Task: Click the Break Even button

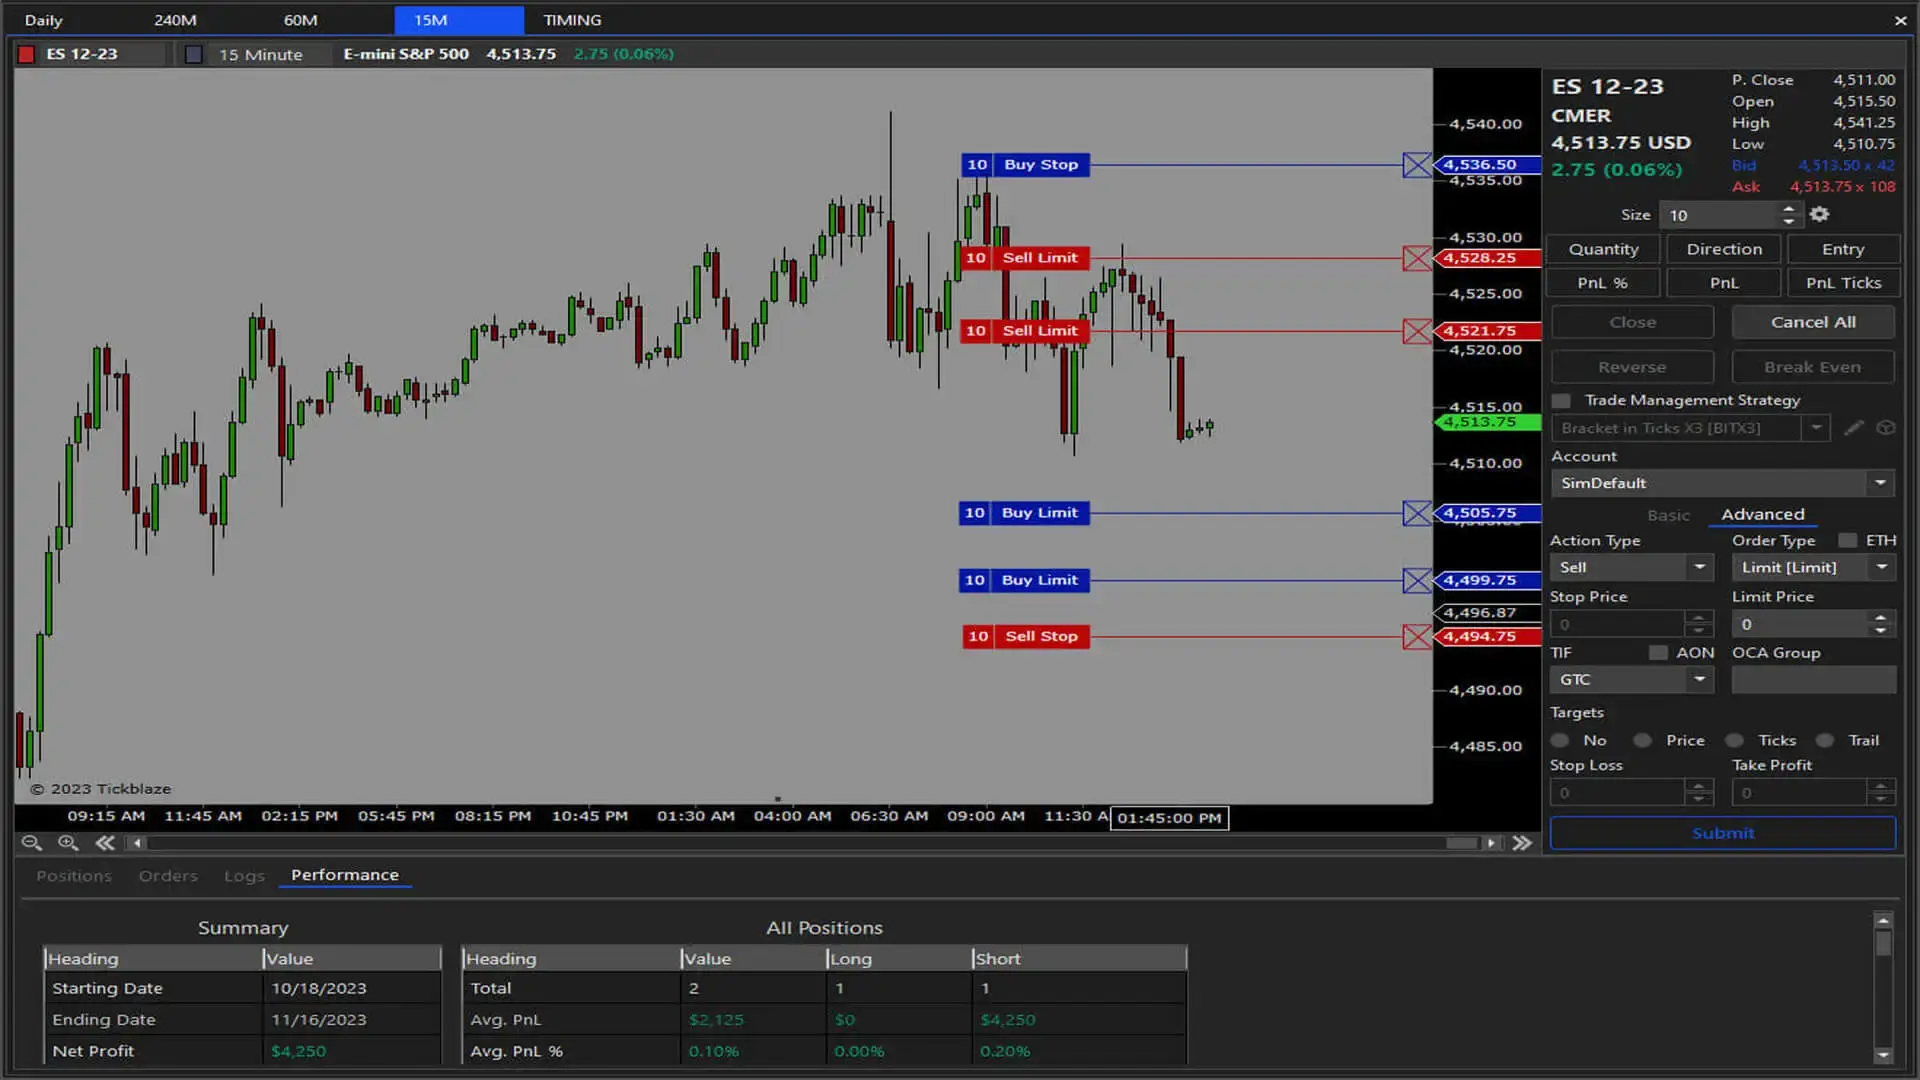Action: 1813,367
